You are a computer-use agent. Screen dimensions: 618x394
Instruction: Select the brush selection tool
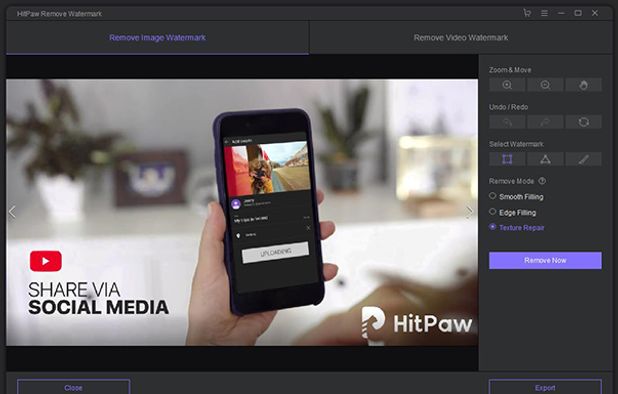[583, 159]
